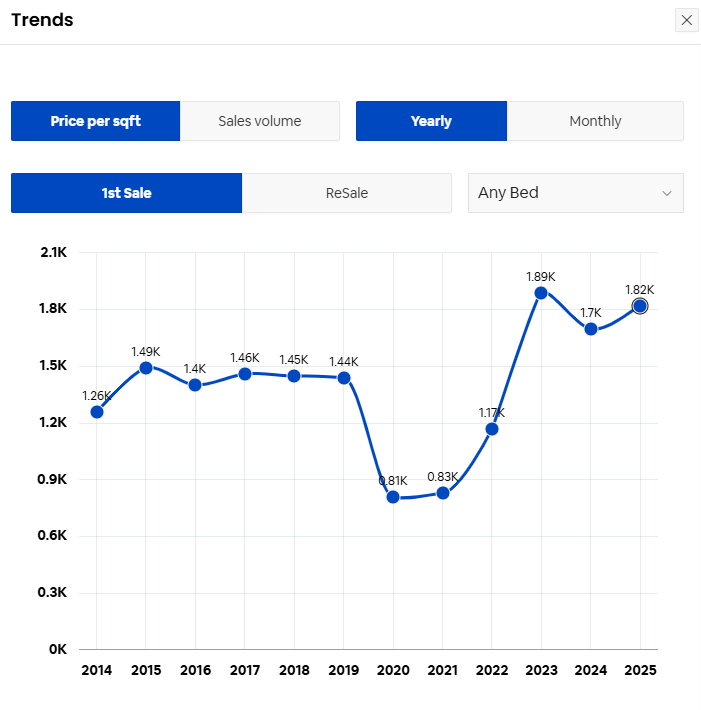
Task: Click the 2017 data point at 1.46K
Action: point(245,374)
